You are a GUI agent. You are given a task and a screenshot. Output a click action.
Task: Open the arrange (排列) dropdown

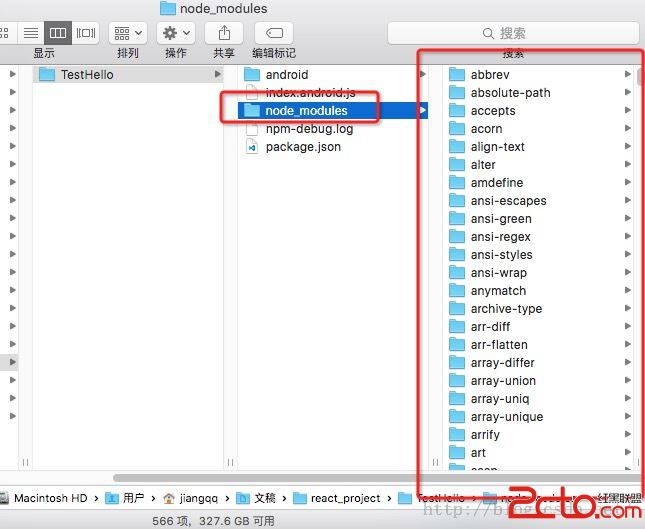[x=128, y=33]
